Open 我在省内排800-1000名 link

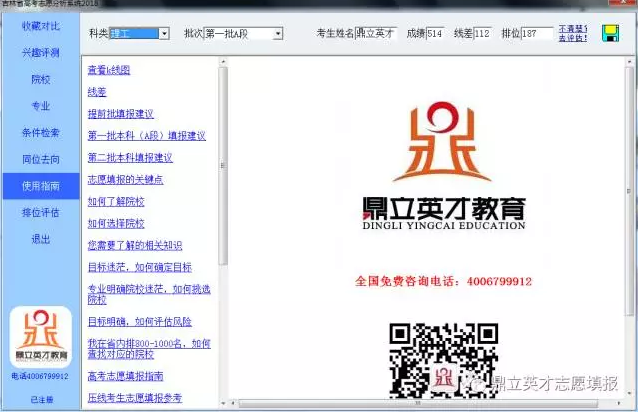tap(149, 349)
